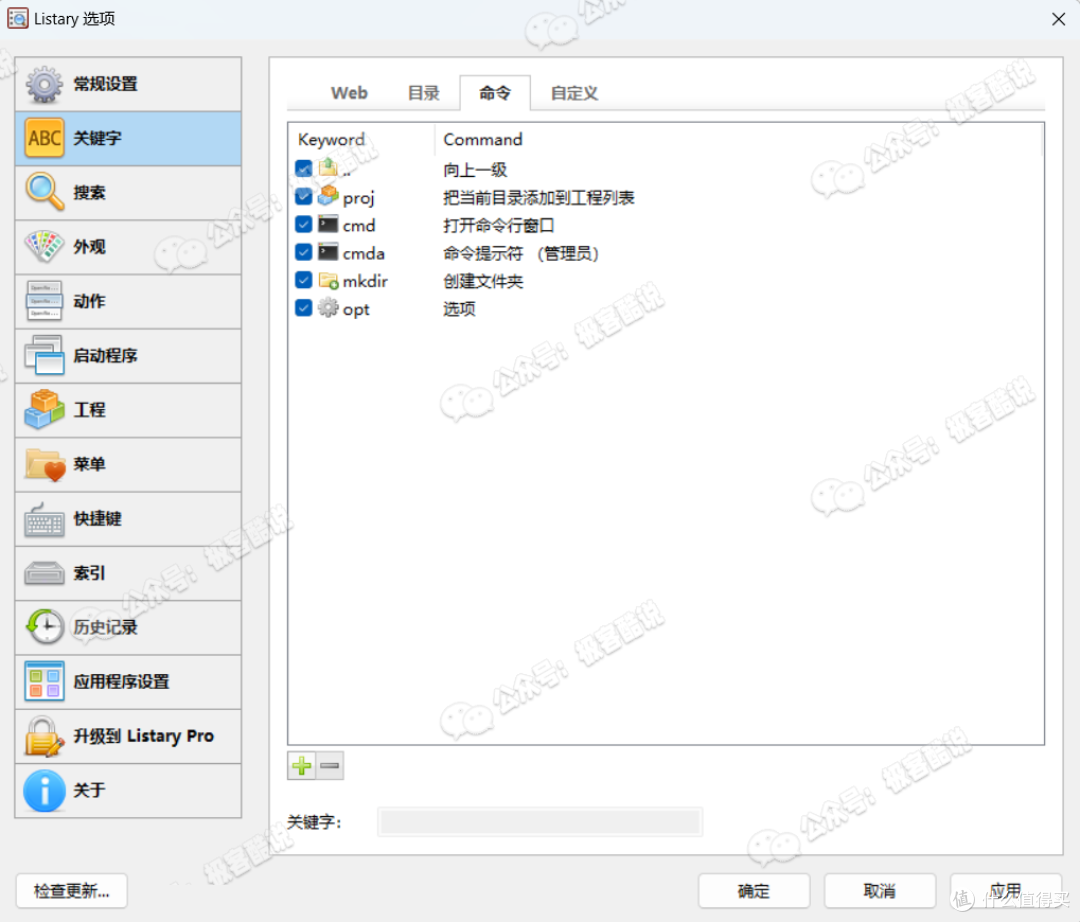Click the 应用 button
Image resolution: width=1080 pixels, height=922 pixels.
1006,891
